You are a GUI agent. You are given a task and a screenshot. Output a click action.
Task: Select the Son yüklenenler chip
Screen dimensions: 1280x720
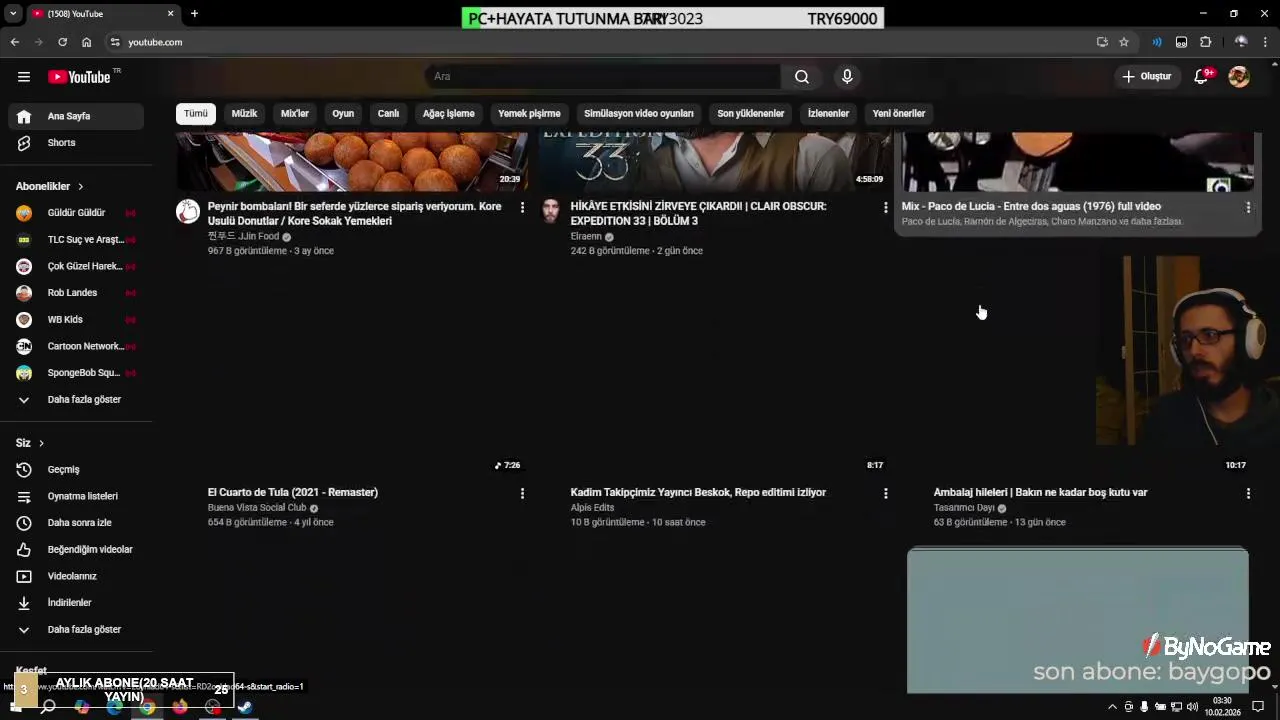(x=751, y=114)
